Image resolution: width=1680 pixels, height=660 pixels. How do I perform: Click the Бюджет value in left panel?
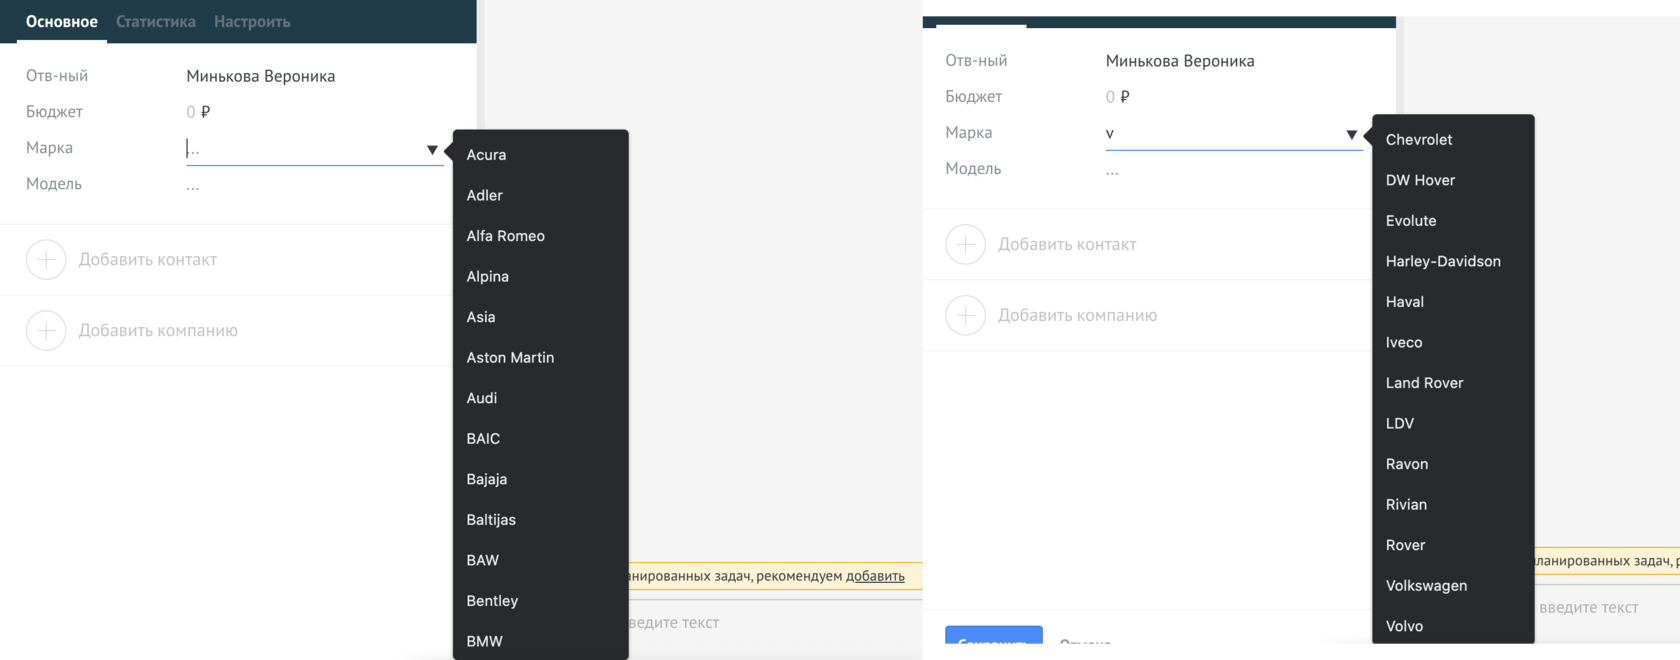(198, 112)
